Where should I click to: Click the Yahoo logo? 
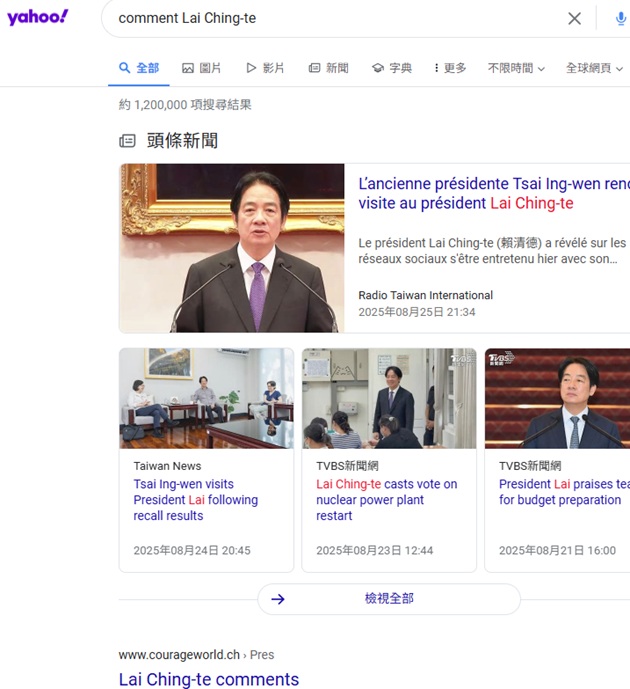point(38,17)
